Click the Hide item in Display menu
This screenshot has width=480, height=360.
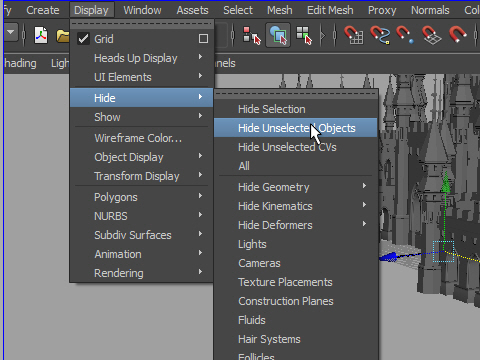(x=141, y=98)
